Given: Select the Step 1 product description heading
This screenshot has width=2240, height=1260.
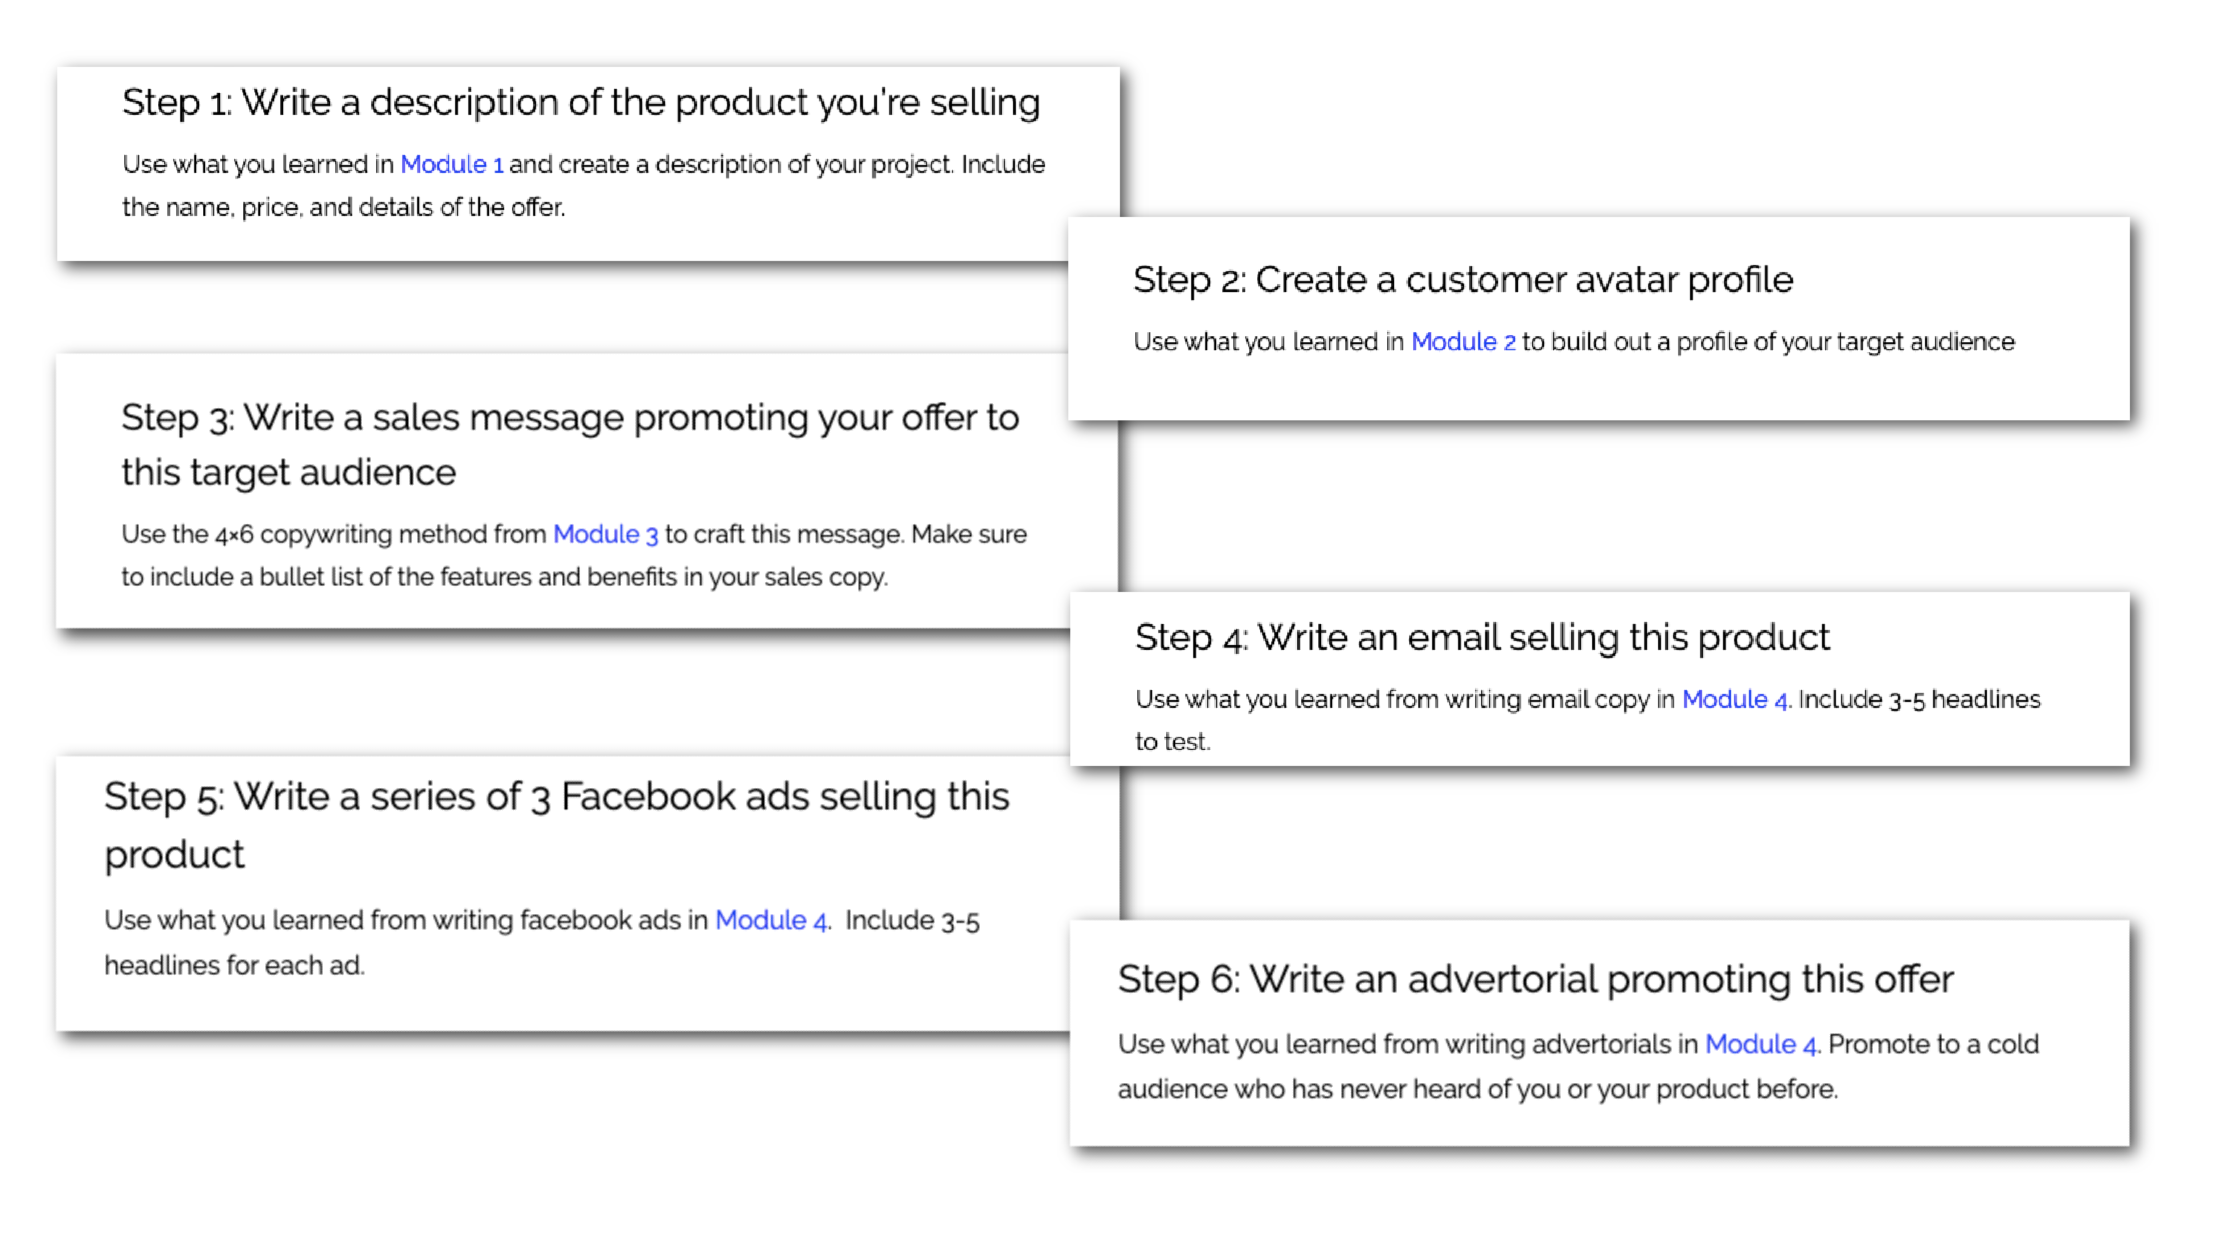Looking at the screenshot, I should click(581, 102).
